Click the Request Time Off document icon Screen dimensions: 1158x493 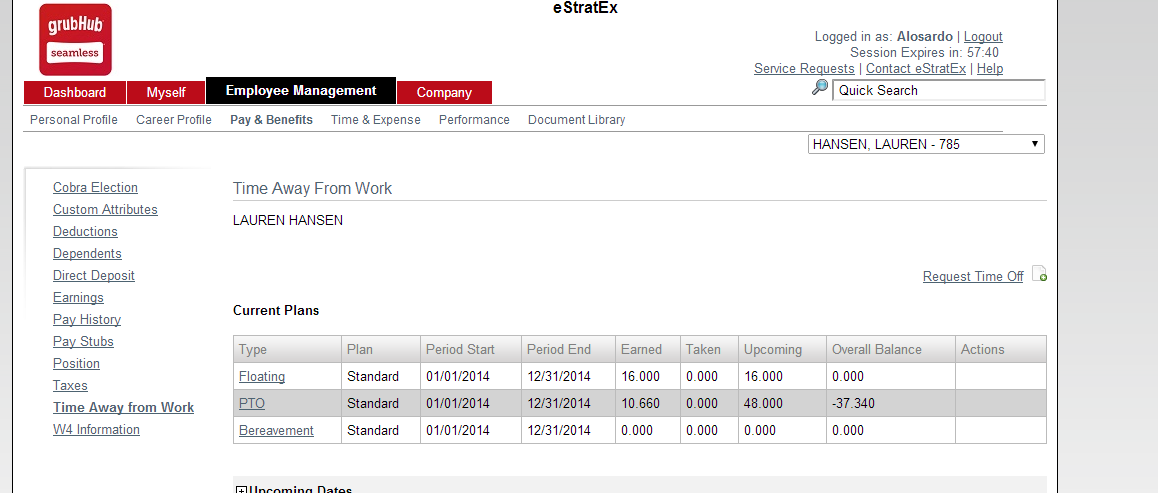(1039, 273)
